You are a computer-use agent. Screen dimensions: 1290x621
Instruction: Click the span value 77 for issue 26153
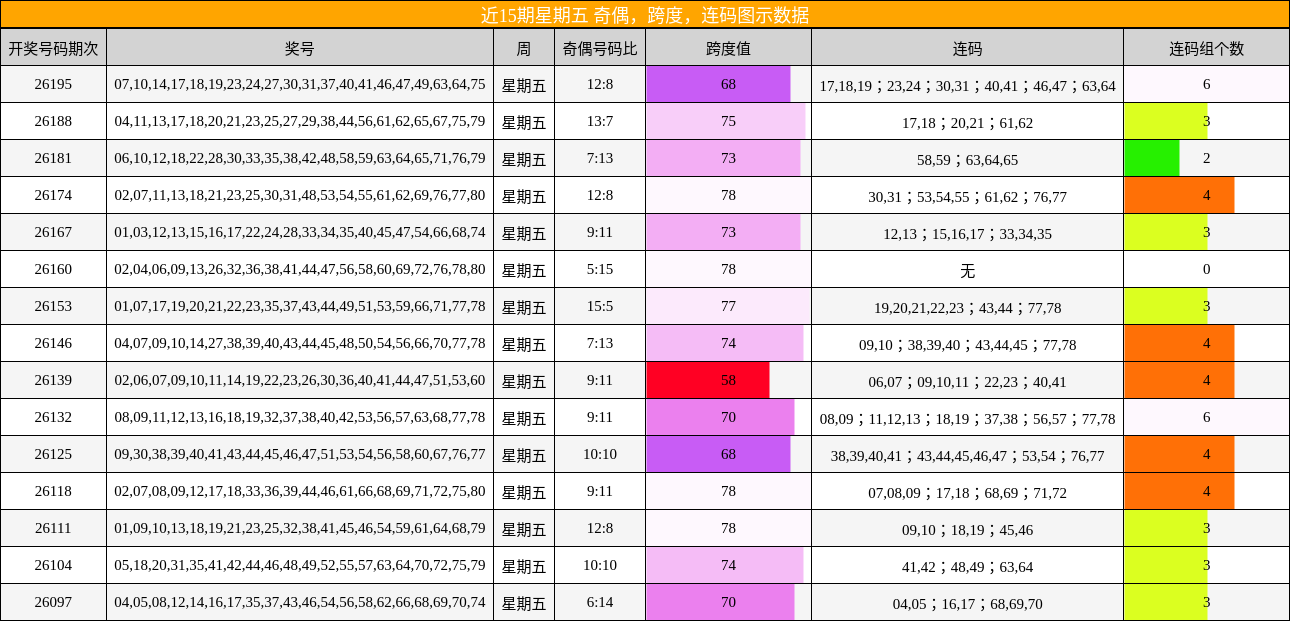click(x=728, y=306)
